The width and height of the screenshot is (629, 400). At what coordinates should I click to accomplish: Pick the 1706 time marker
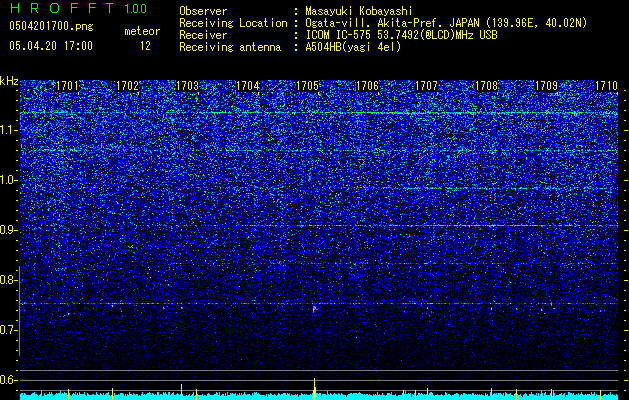(x=367, y=86)
